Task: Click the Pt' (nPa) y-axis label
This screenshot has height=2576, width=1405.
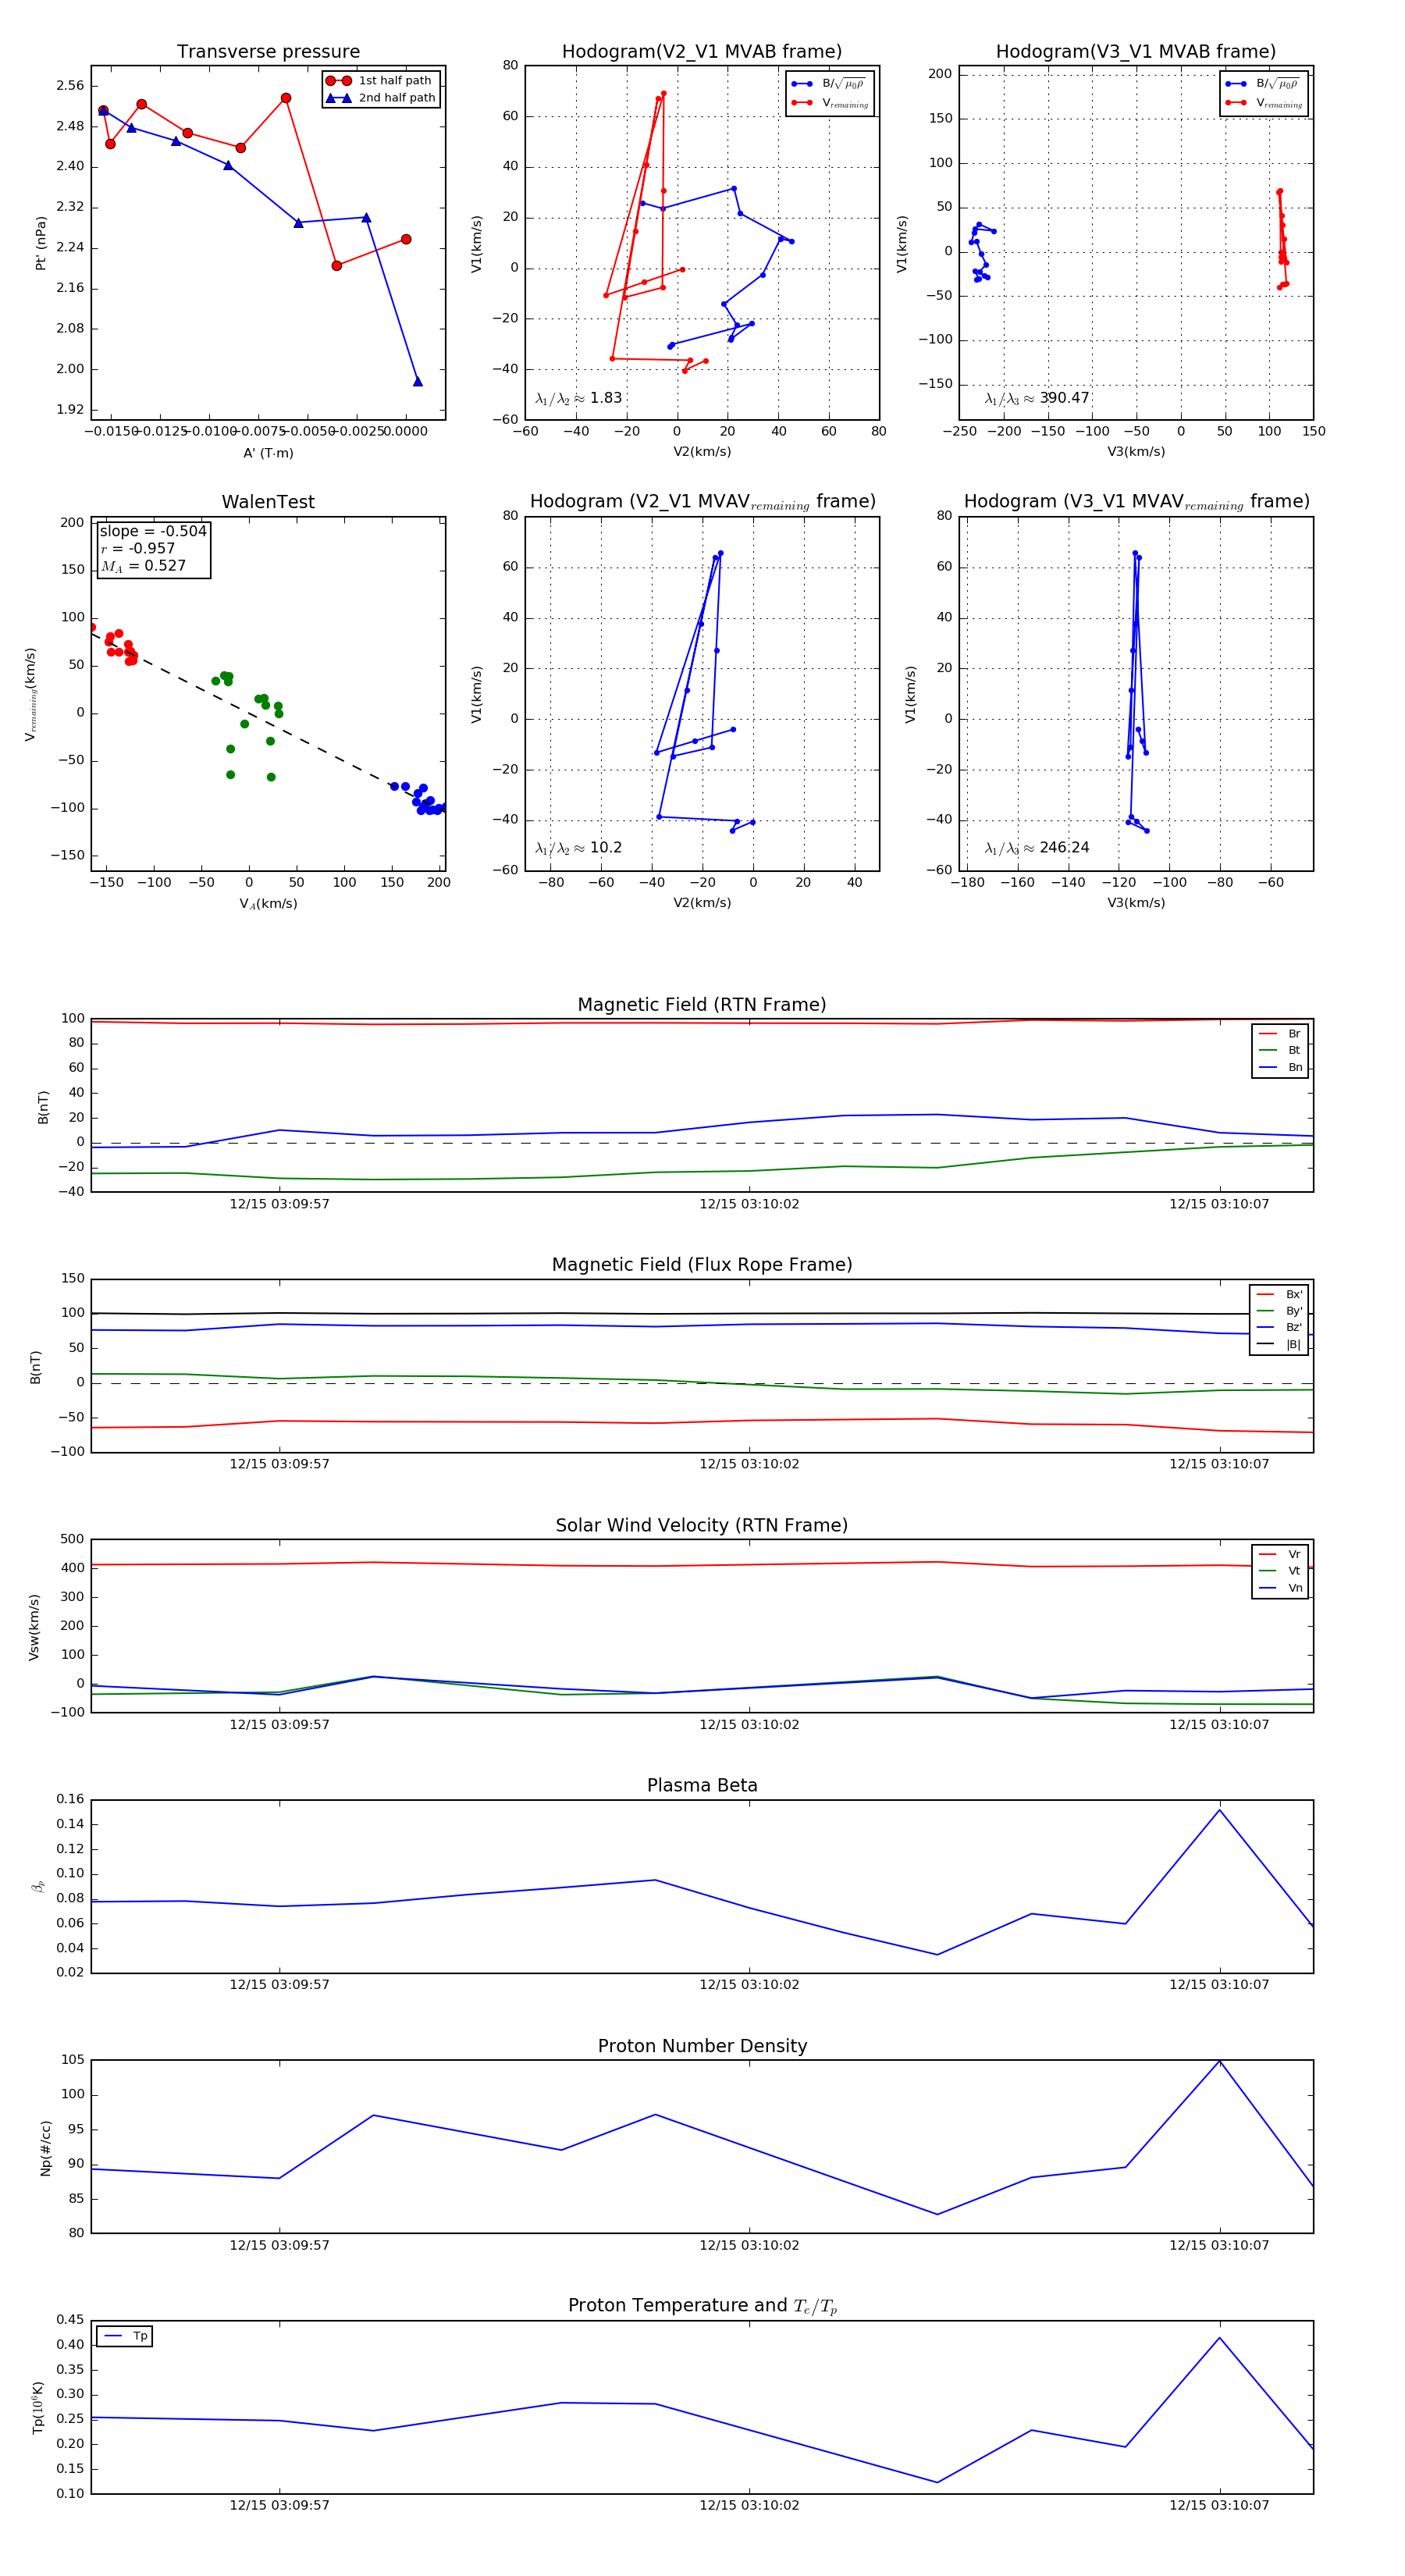Action: (41, 243)
